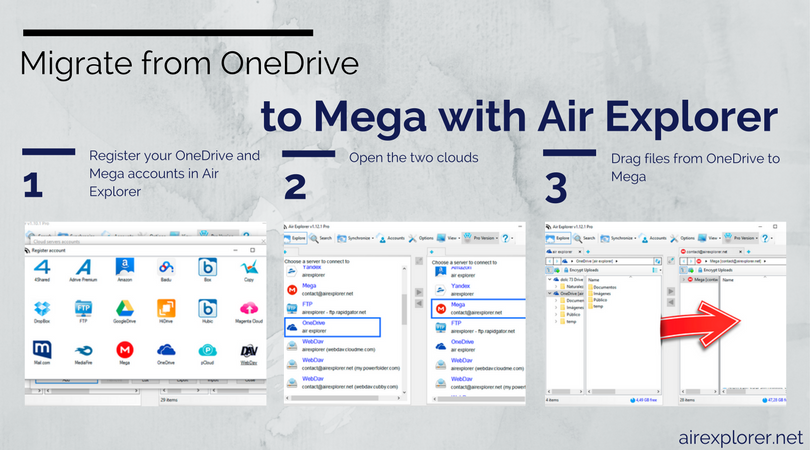The height and width of the screenshot is (450, 810).
Task: Collapse the OneDrive node in step 3 tree
Action: (550, 293)
